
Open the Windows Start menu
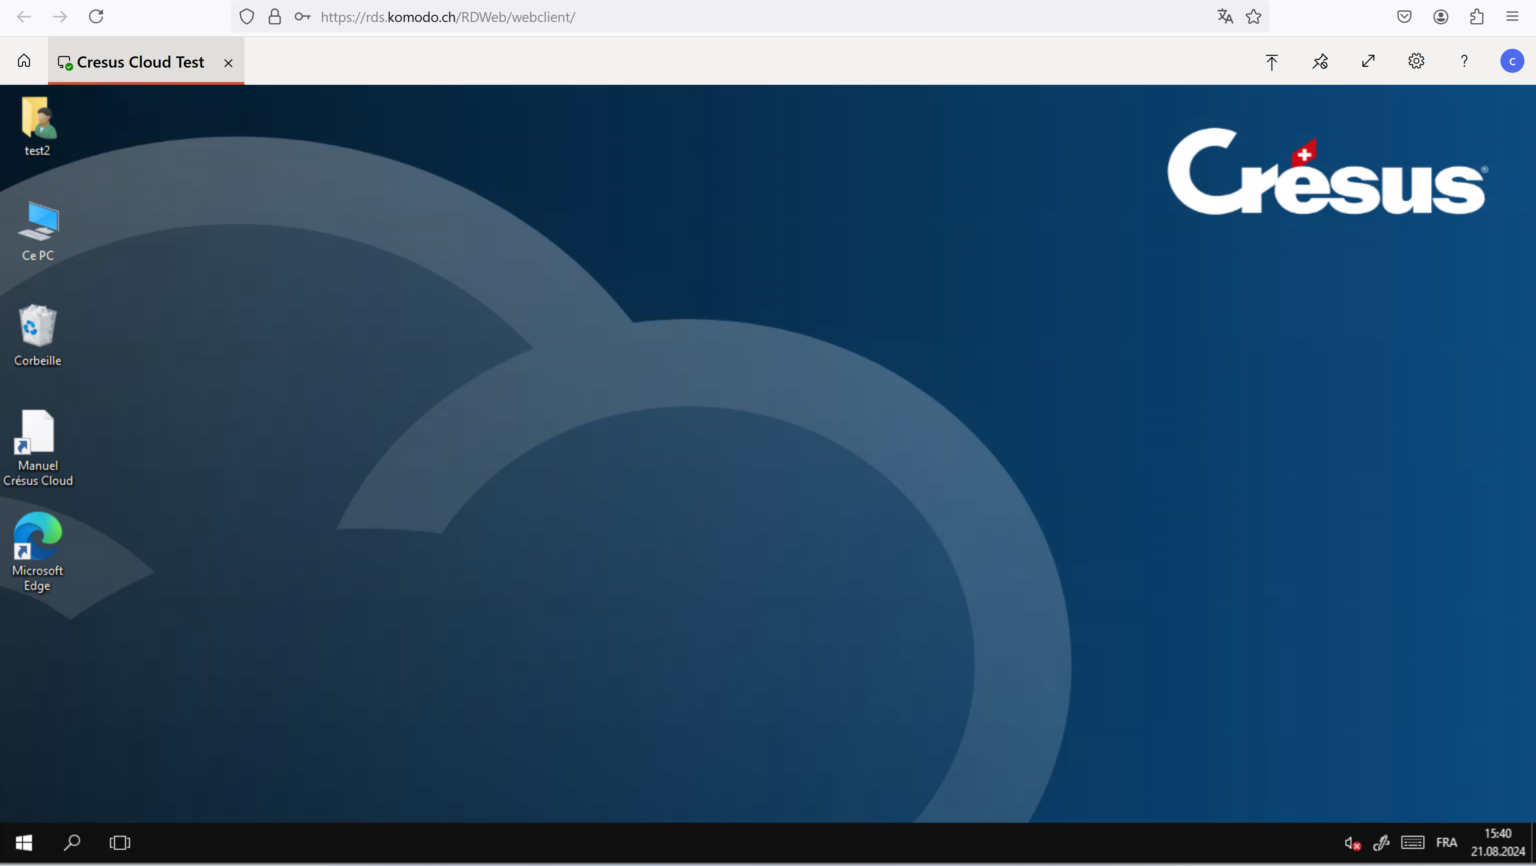23,842
